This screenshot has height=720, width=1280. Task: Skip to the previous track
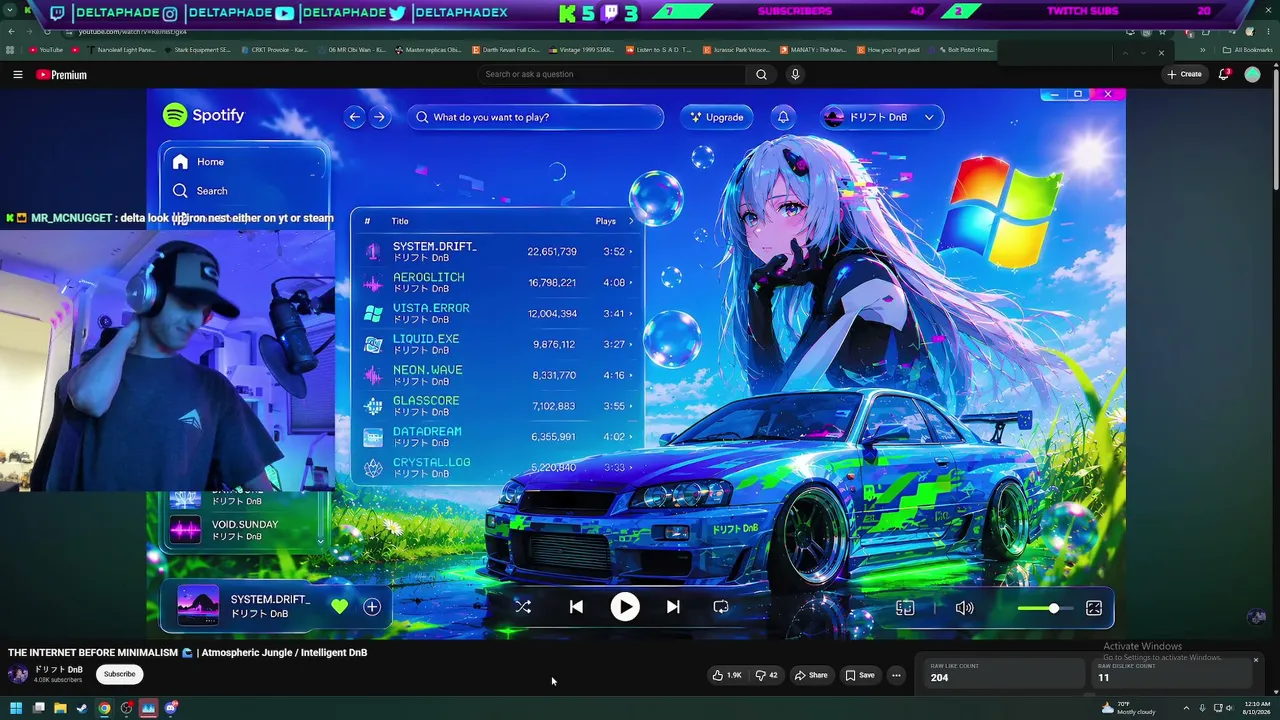(576, 607)
